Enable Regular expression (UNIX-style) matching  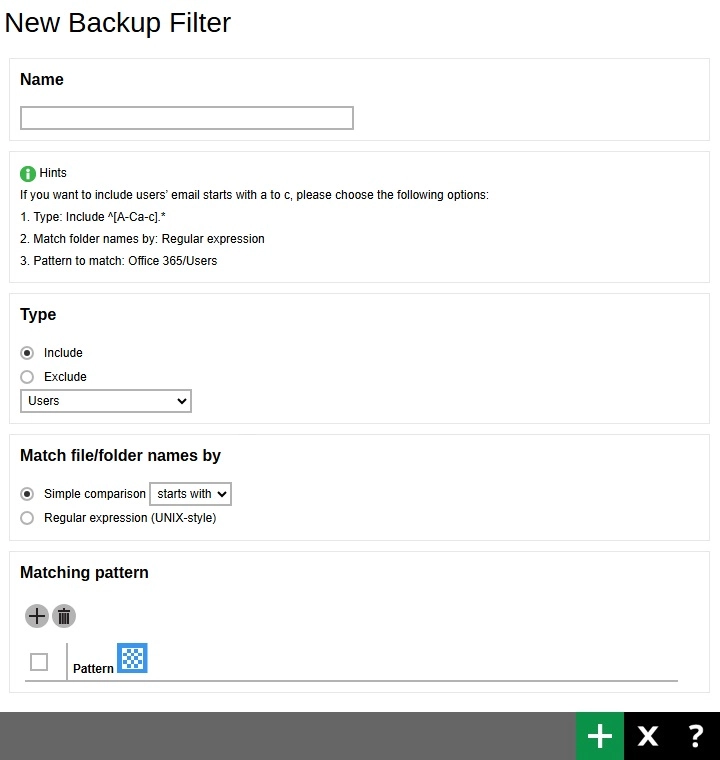27,518
